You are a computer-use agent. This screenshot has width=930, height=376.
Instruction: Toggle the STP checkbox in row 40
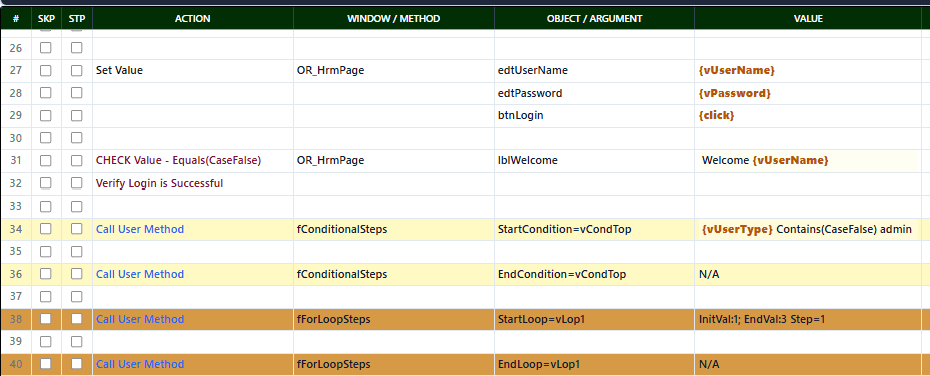pos(77,364)
